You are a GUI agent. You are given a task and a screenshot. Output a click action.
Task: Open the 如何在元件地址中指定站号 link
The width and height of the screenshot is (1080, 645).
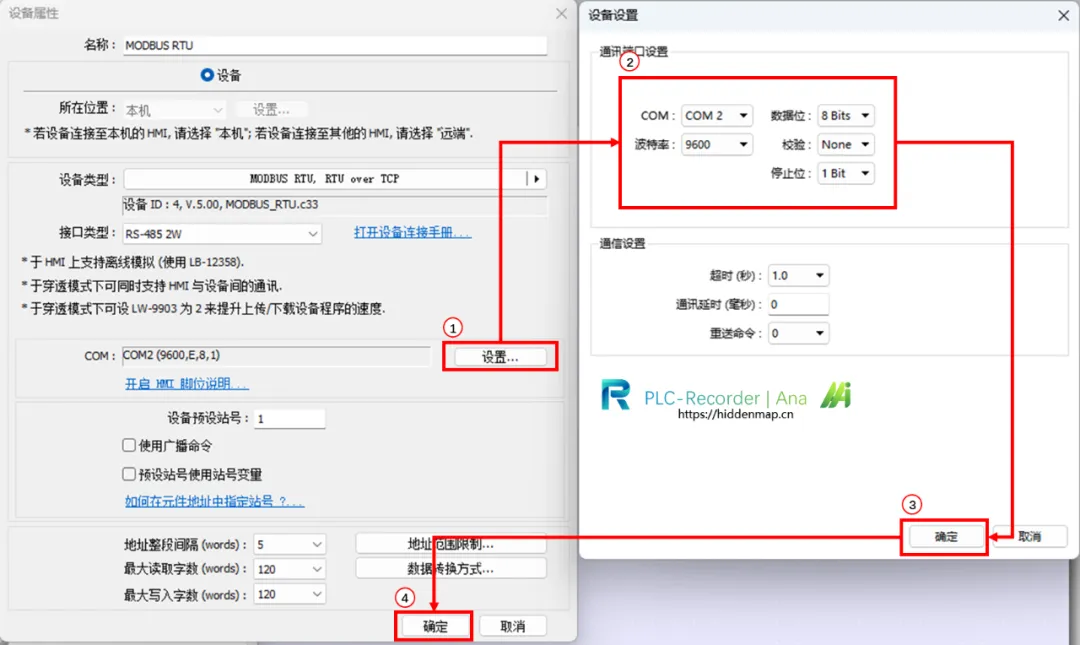tap(214, 501)
